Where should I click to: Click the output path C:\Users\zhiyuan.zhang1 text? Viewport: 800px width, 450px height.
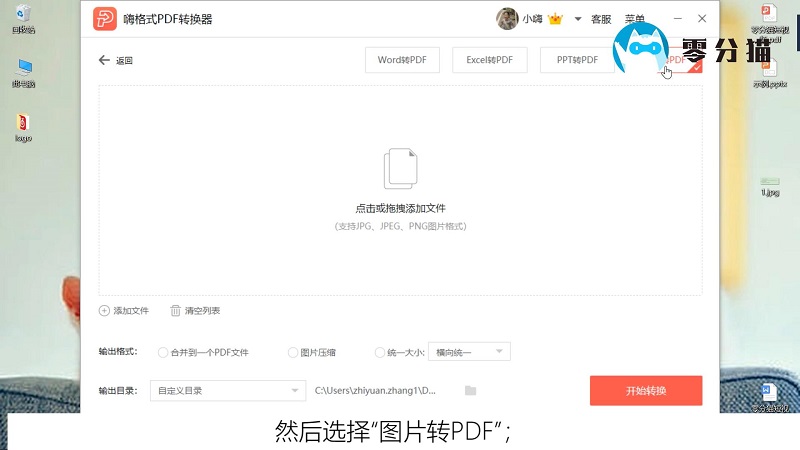pos(375,391)
